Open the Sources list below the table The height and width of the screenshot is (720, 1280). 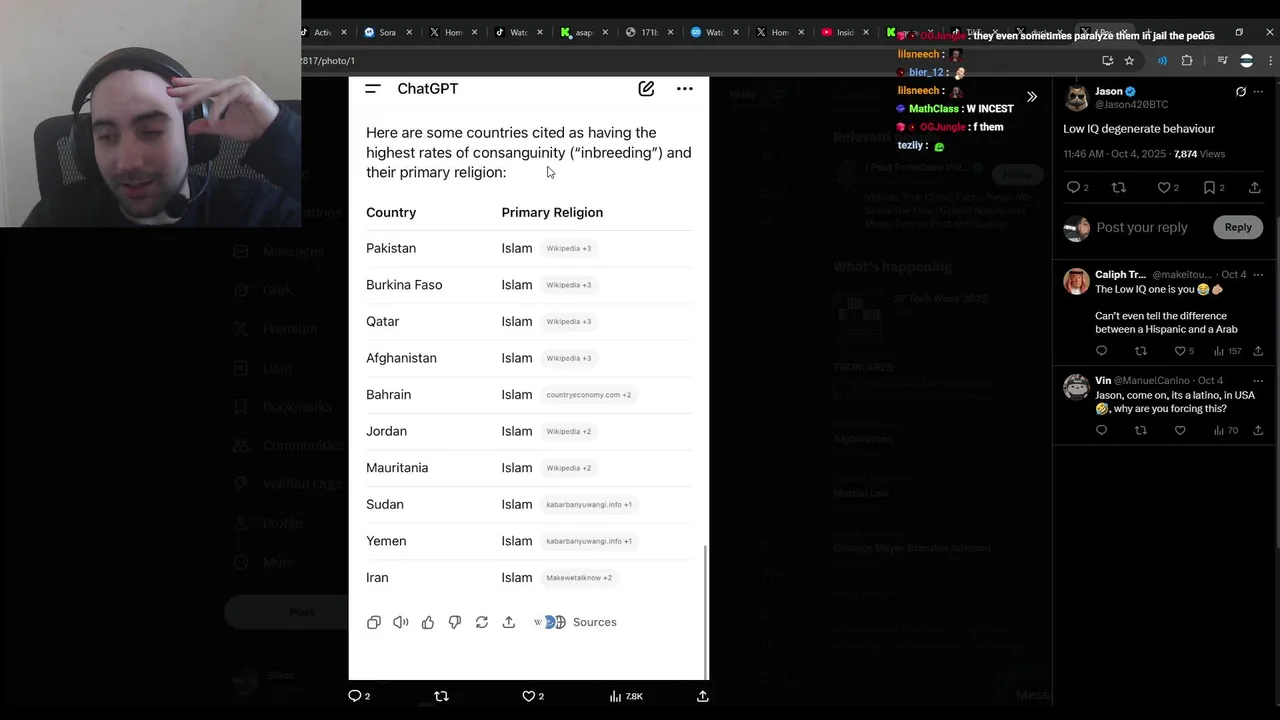[576, 622]
